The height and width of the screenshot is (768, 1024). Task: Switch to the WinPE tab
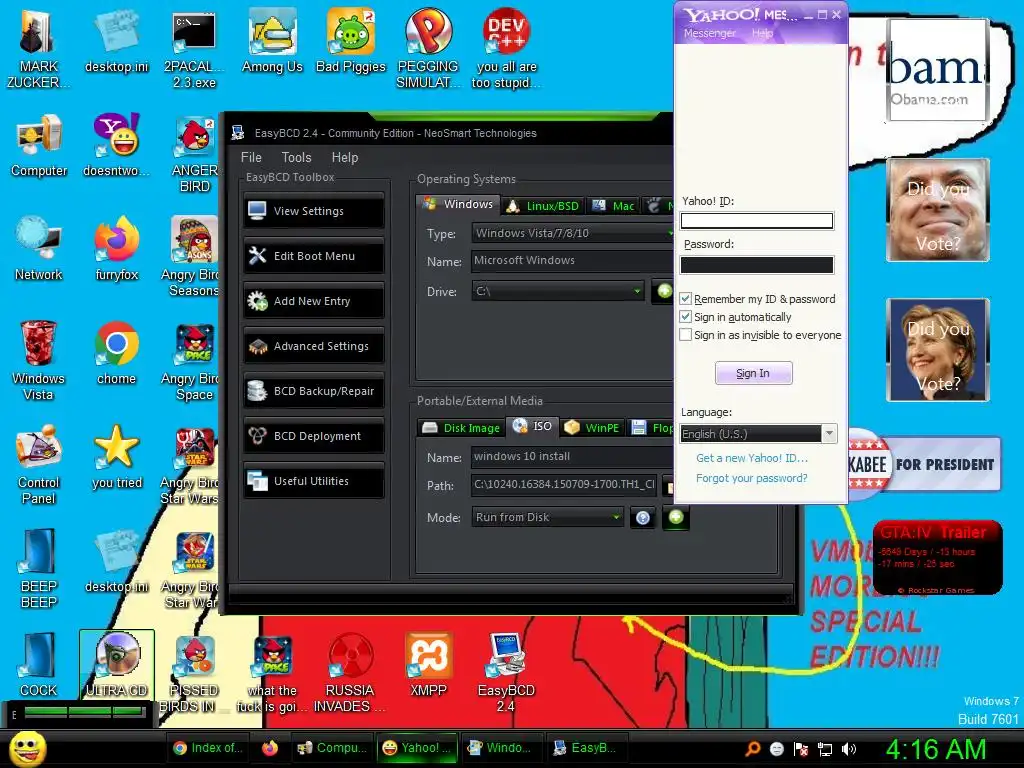coord(592,428)
